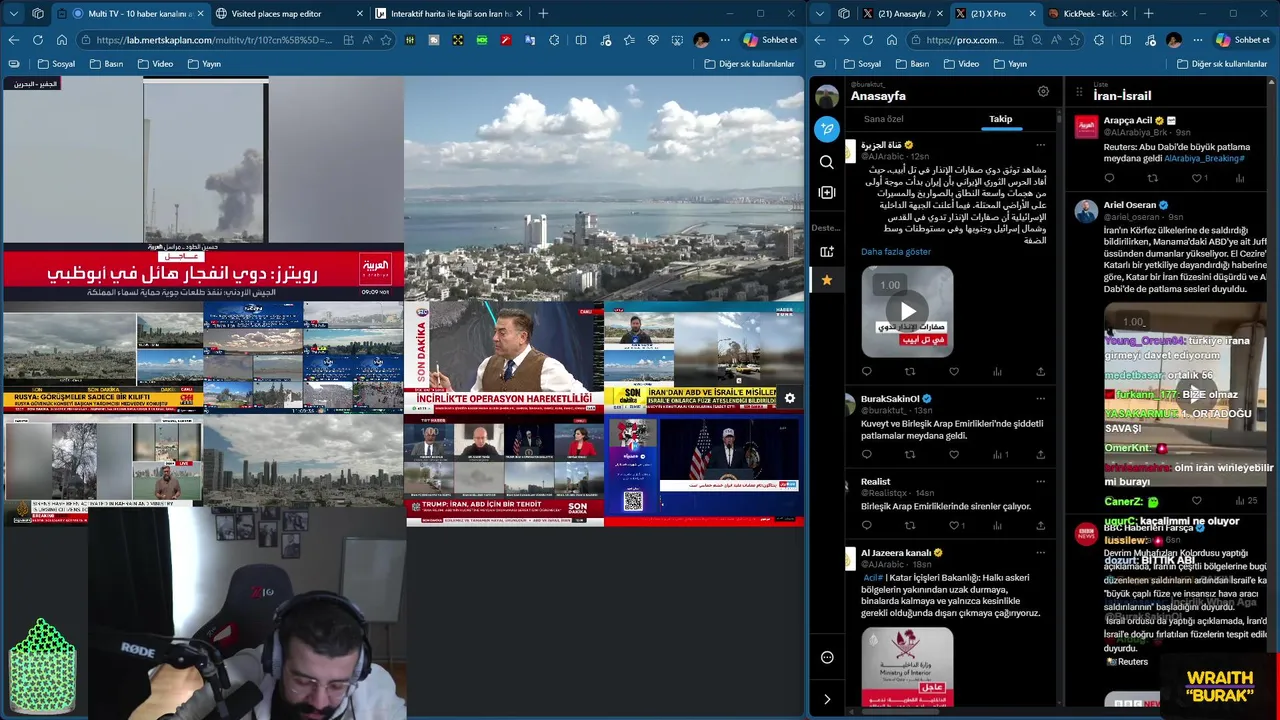The image size is (1280, 720).
Task: Open new tab in left browser window
Action: pos(543,13)
